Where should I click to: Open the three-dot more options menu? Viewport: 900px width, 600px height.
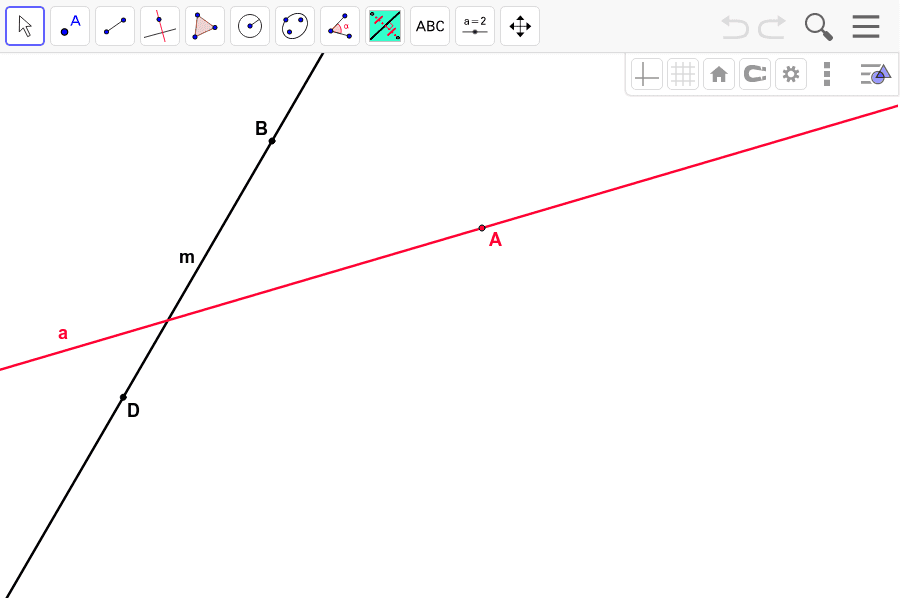pos(827,74)
